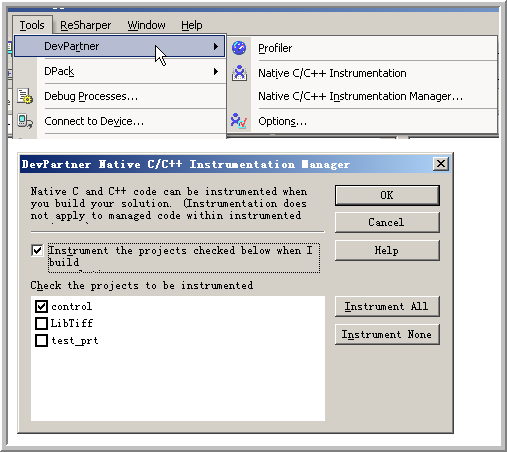The image size is (507, 452).
Task: Select Native C/C++ Instrumentation entry
Action: click(x=362, y=73)
